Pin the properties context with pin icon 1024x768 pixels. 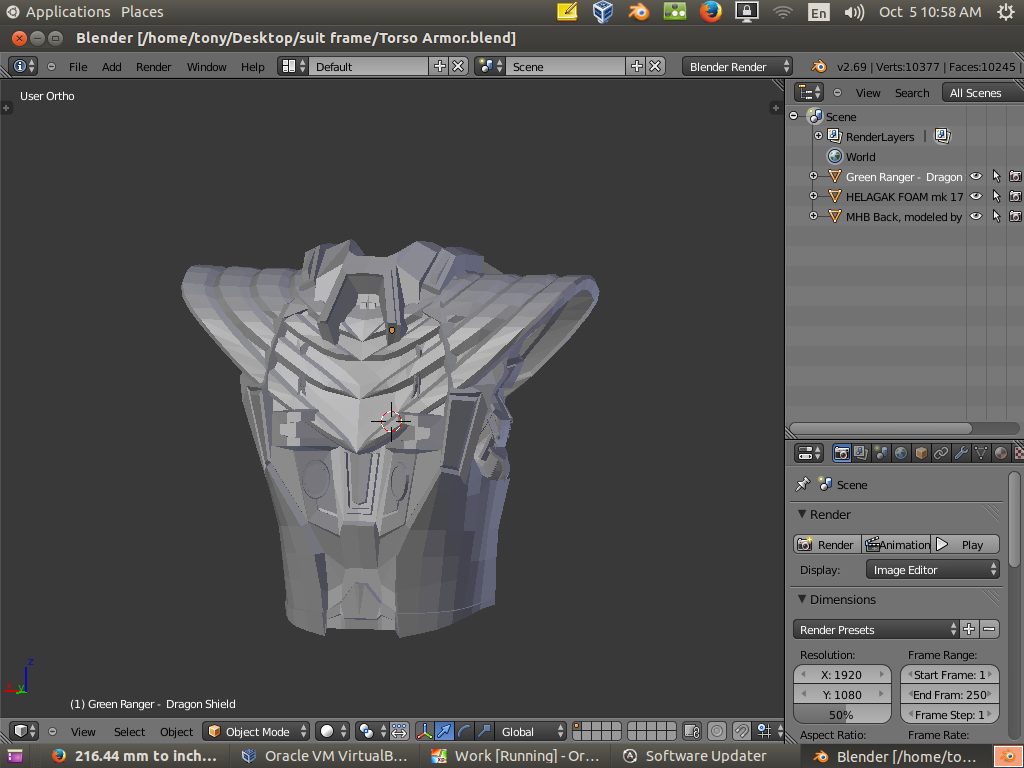coord(802,485)
